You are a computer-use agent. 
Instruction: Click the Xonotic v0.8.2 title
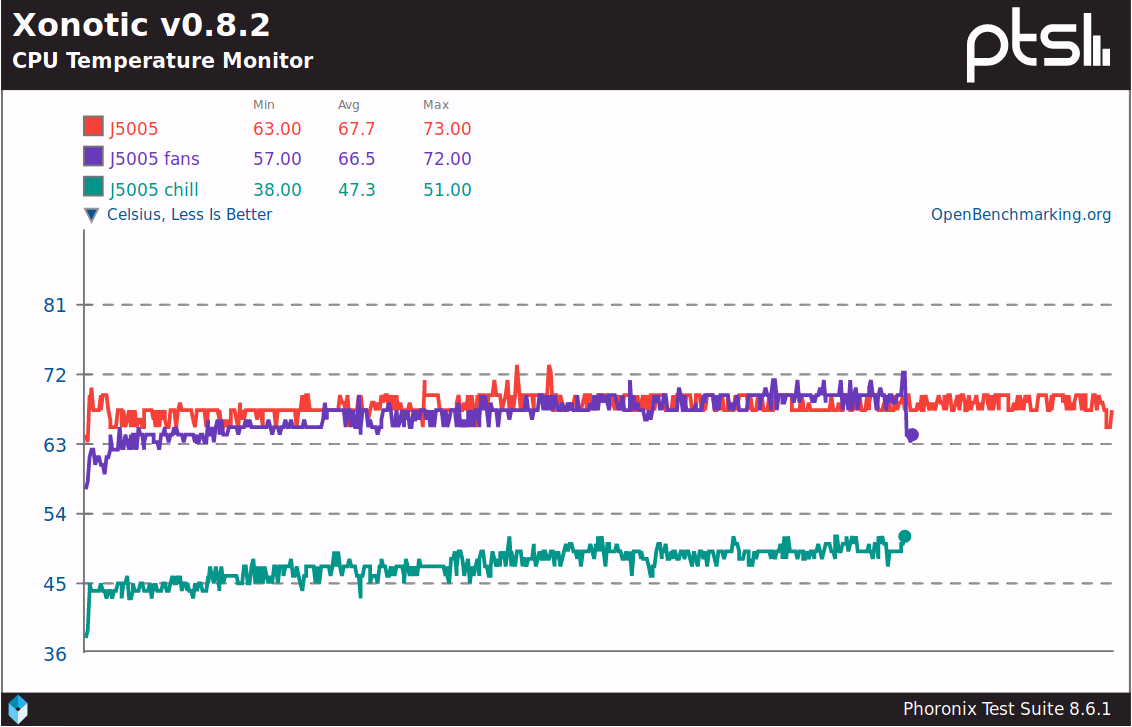pyautogui.click(x=141, y=25)
